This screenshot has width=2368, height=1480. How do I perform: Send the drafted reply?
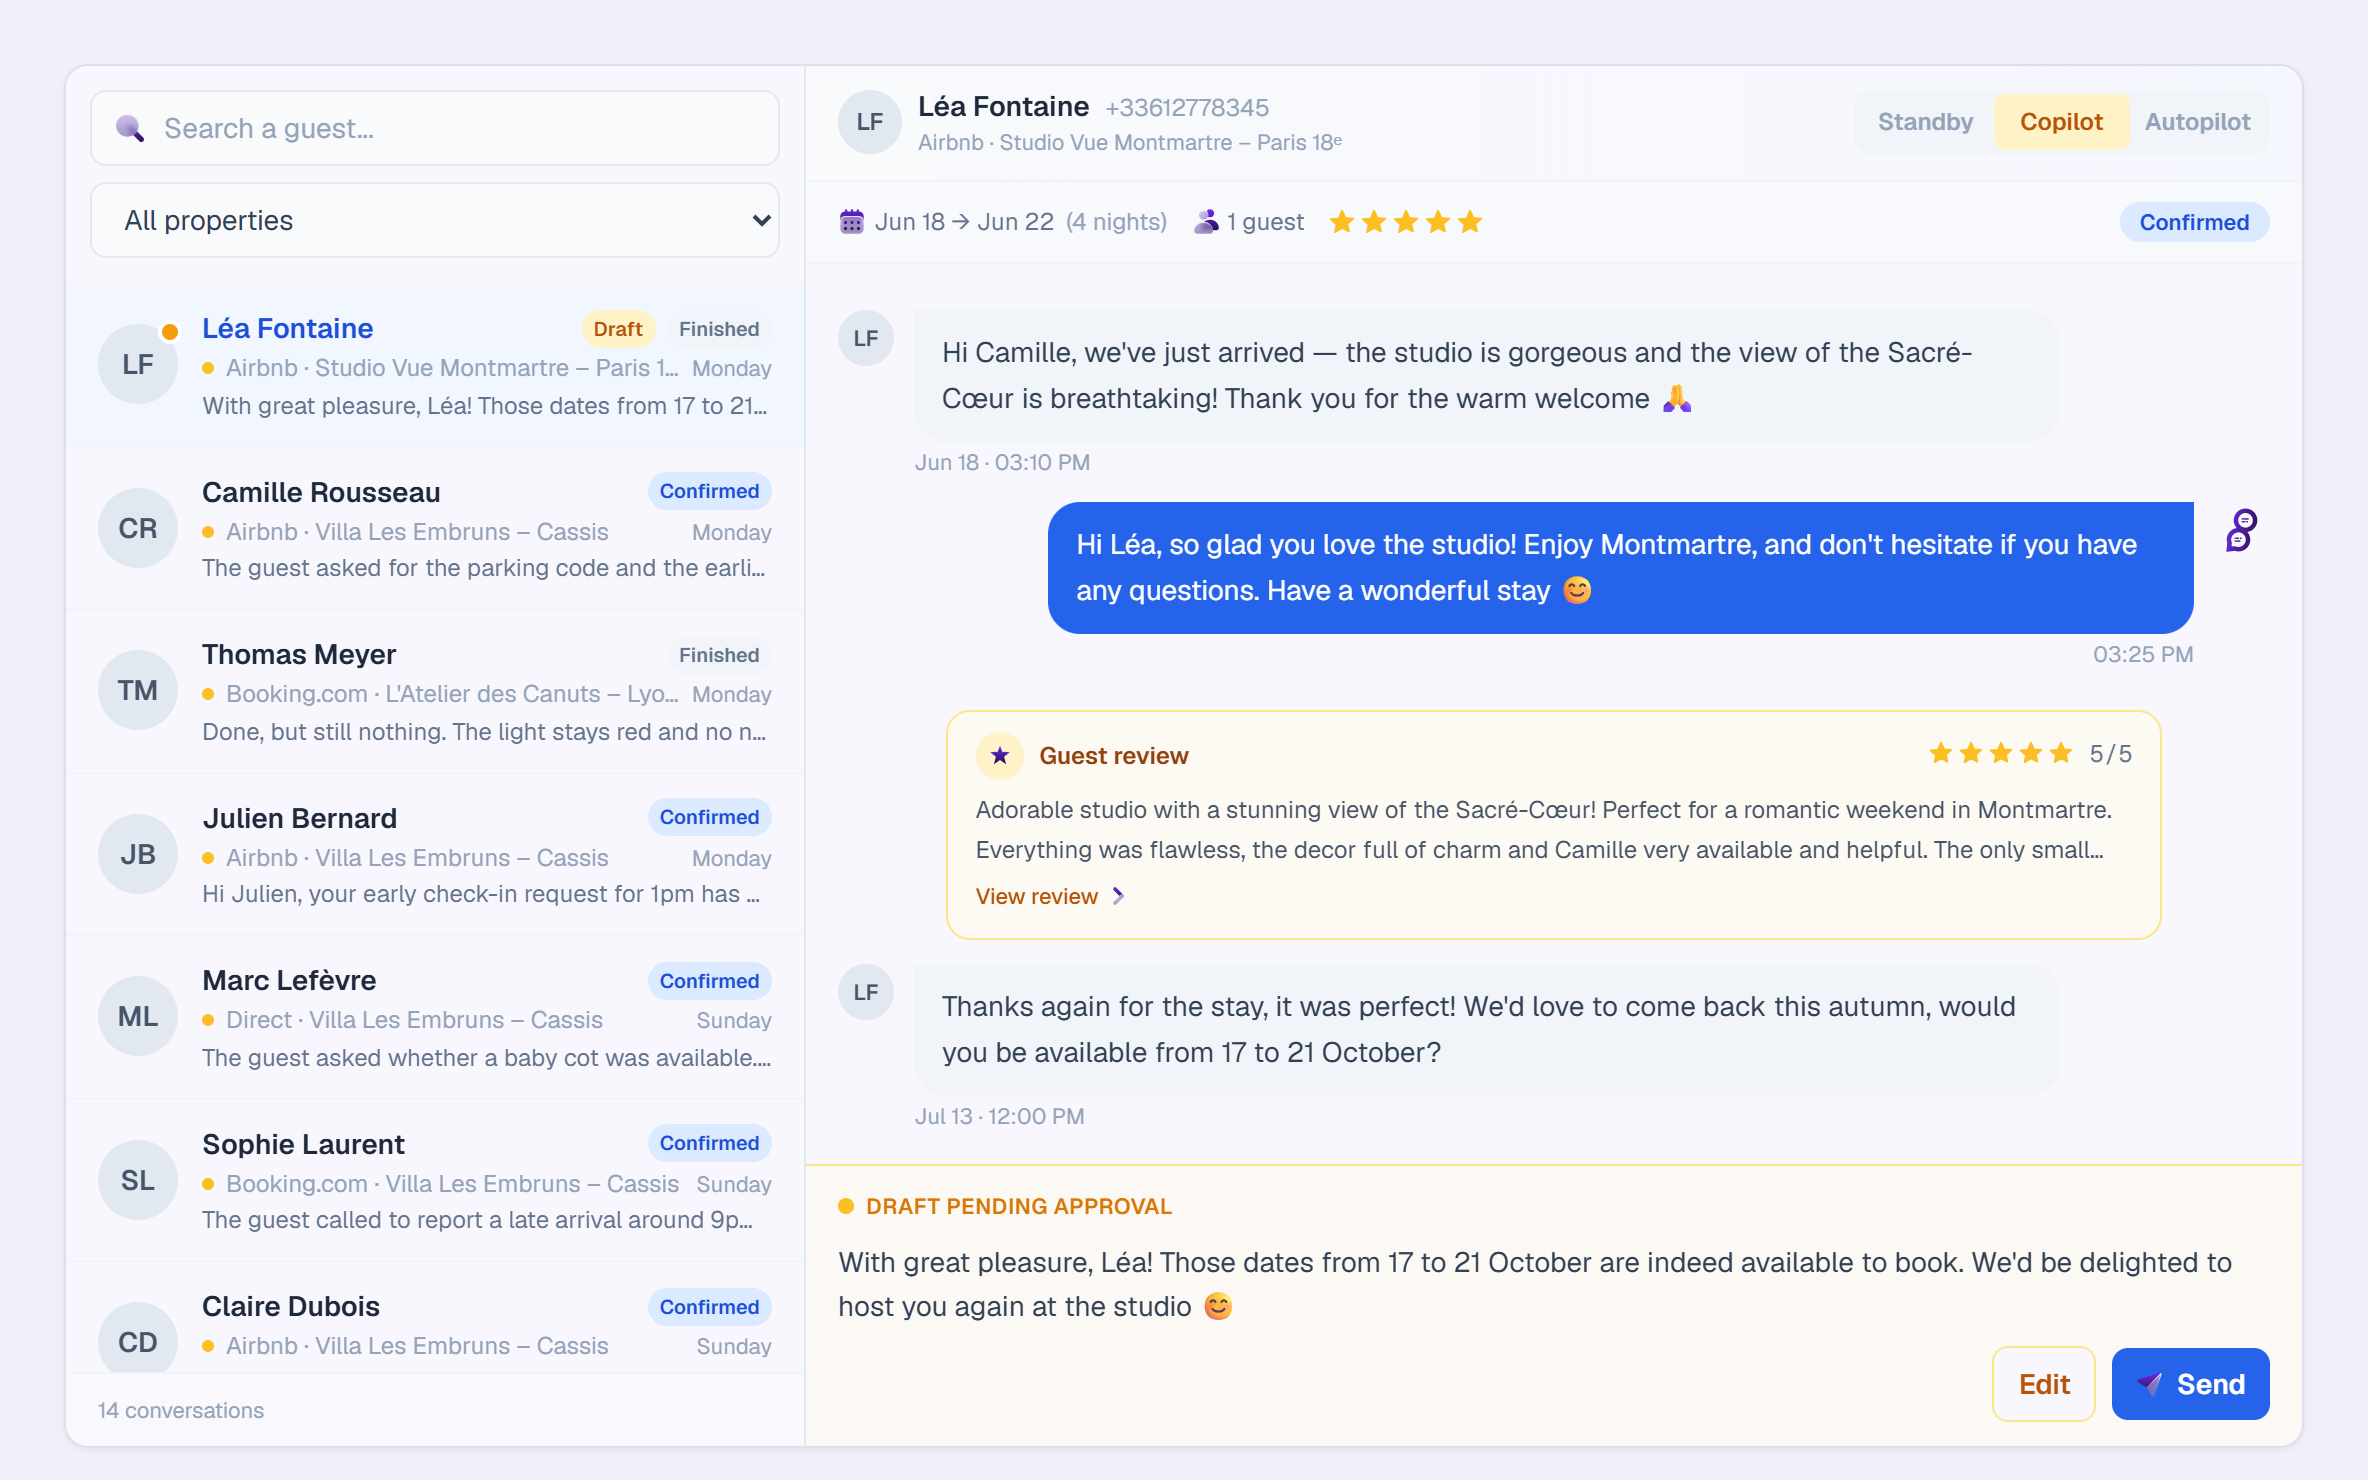pyautogui.click(x=2190, y=1384)
